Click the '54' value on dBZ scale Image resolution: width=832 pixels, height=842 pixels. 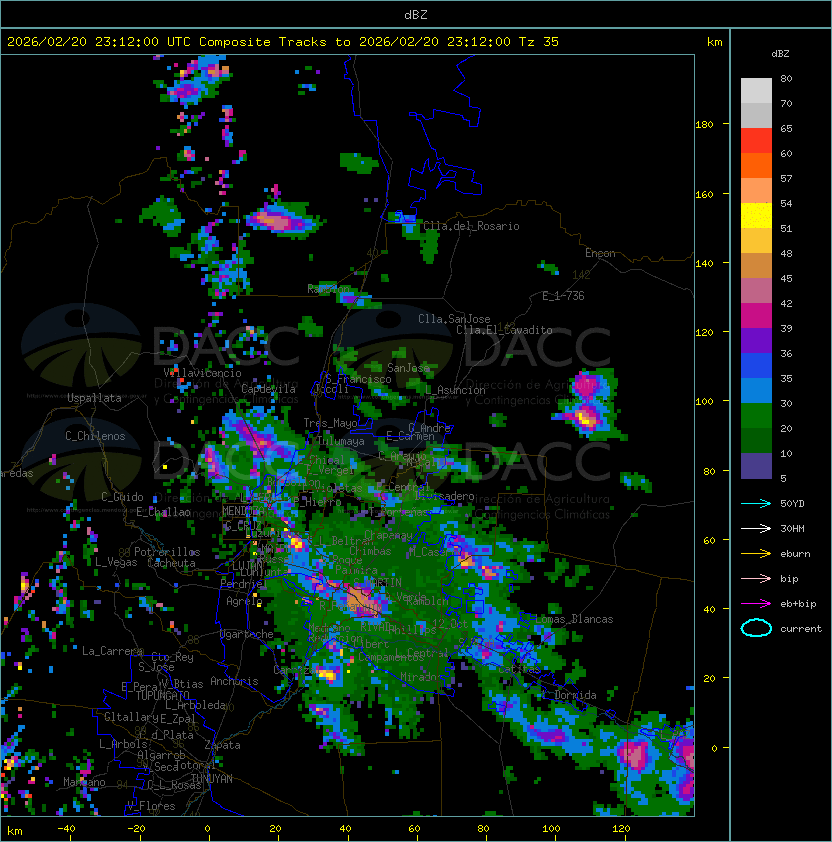coord(786,204)
